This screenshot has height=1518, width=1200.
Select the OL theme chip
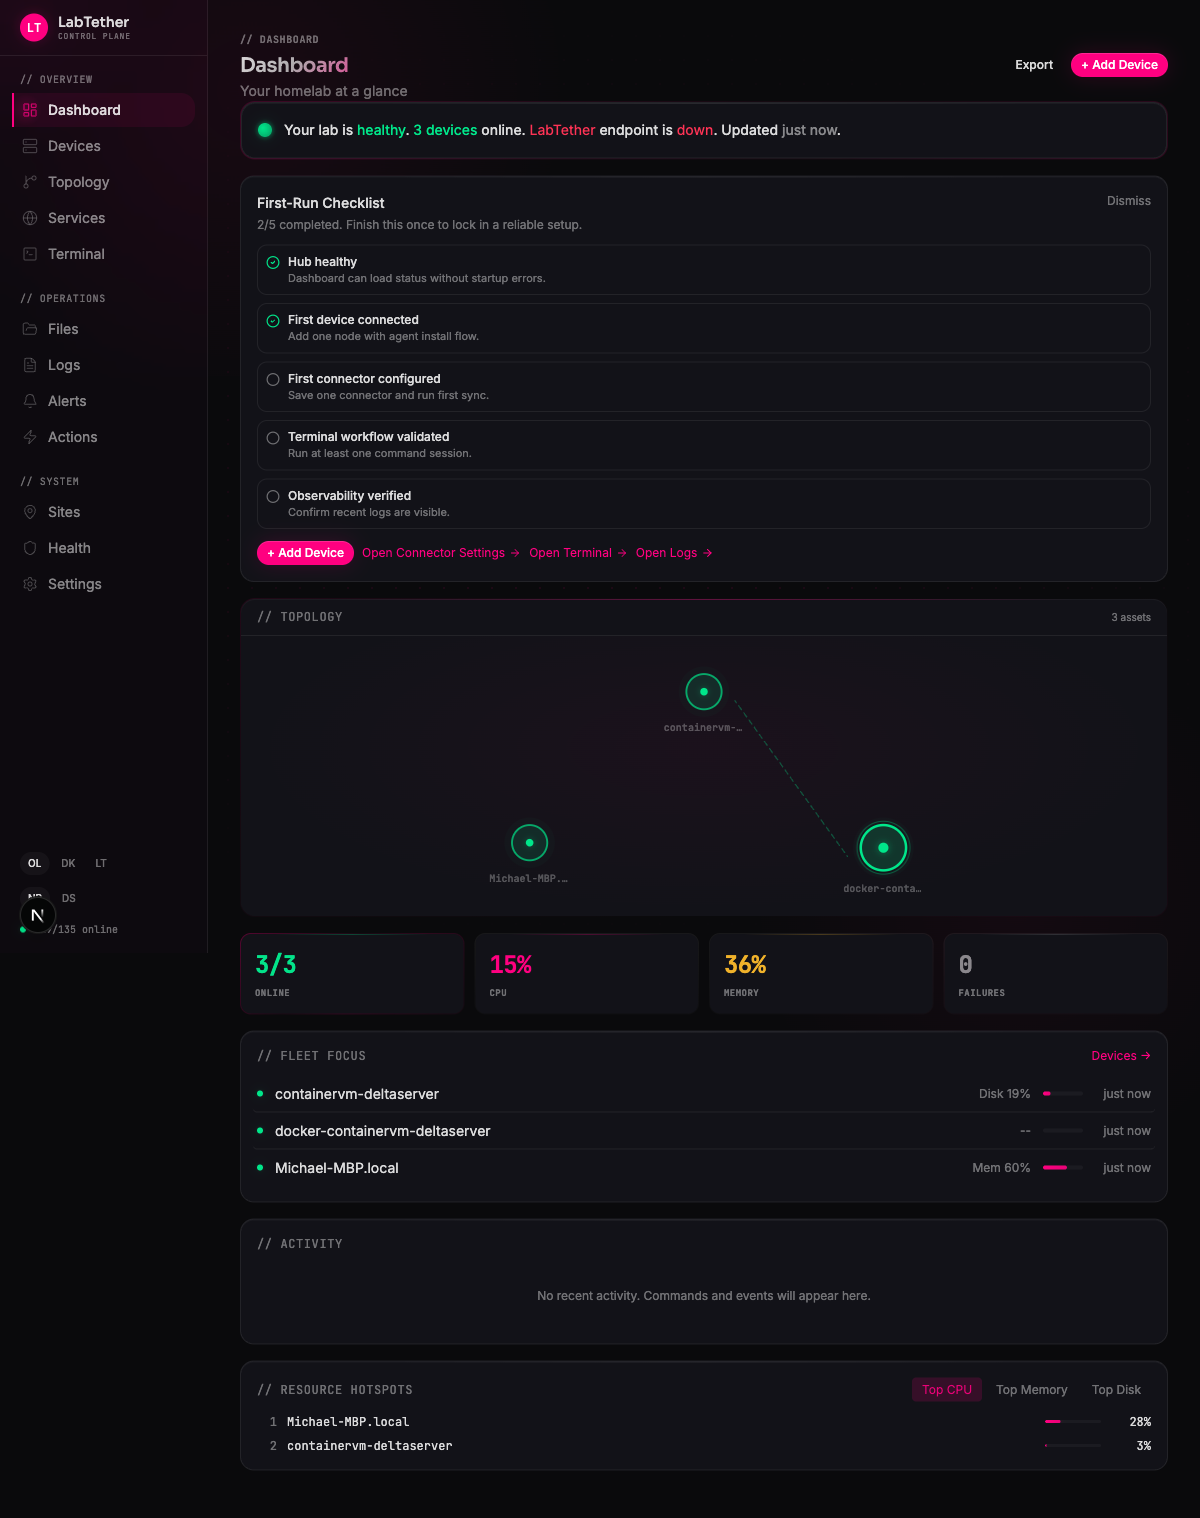pyautogui.click(x=35, y=863)
